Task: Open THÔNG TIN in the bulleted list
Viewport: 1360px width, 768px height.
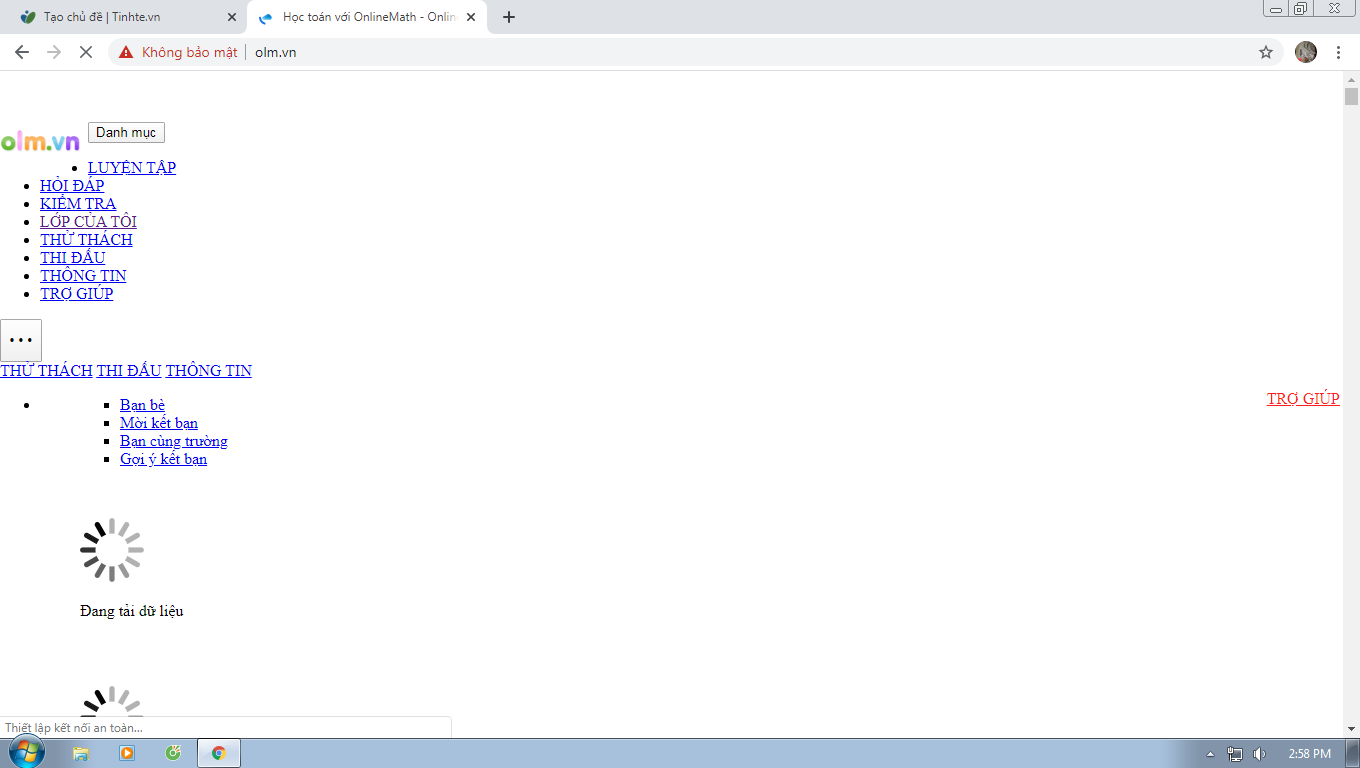Action: [83, 276]
